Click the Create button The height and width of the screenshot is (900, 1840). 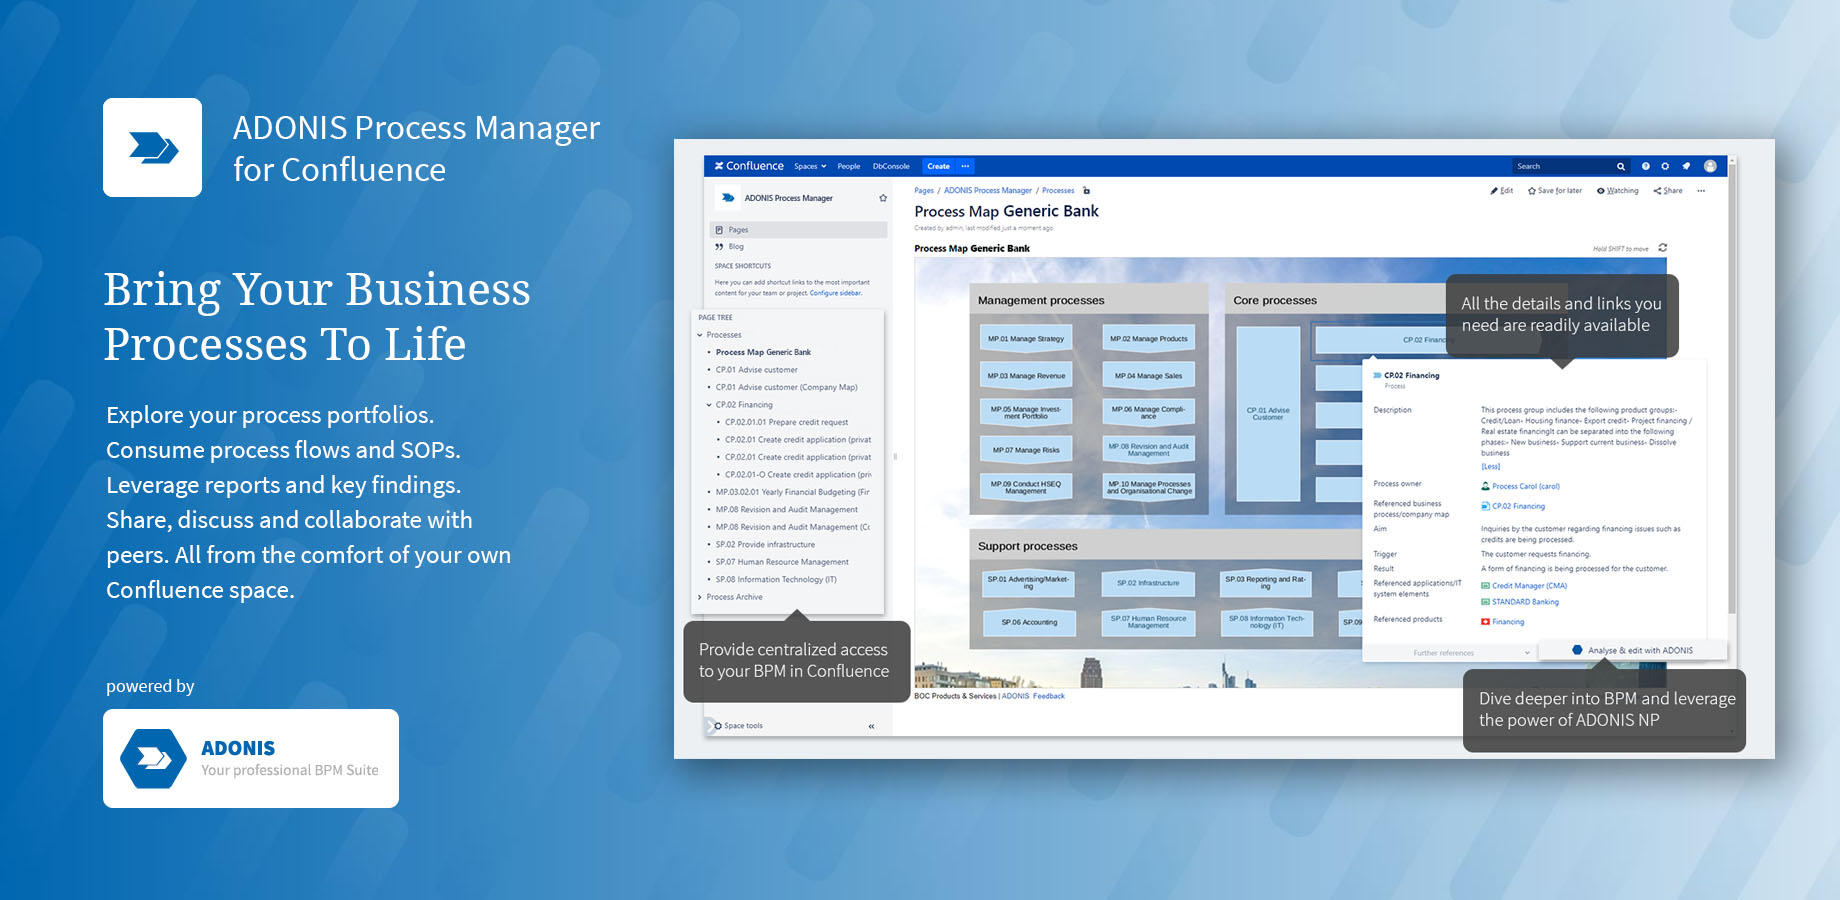(938, 166)
